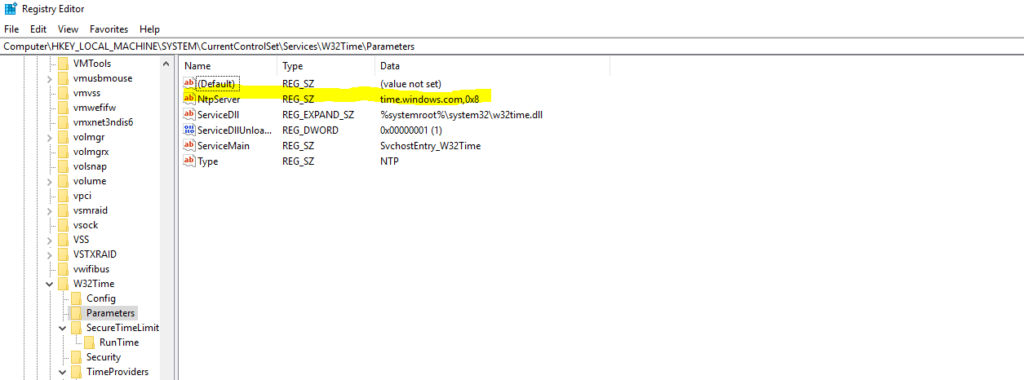Image resolution: width=1024 pixels, height=380 pixels.
Task: Expand the VSTXRAID key
Action: click(x=50, y=254)
